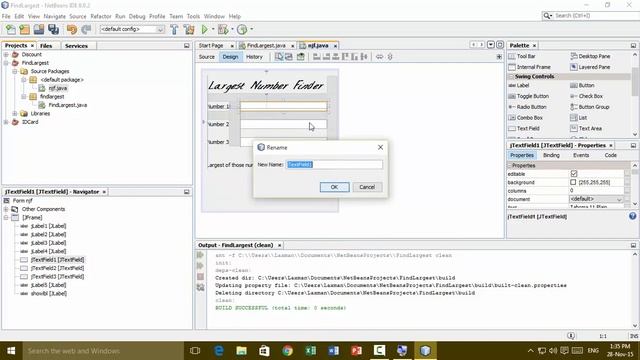Switch to Source view

pyautogui.click(x=207, y=57)
